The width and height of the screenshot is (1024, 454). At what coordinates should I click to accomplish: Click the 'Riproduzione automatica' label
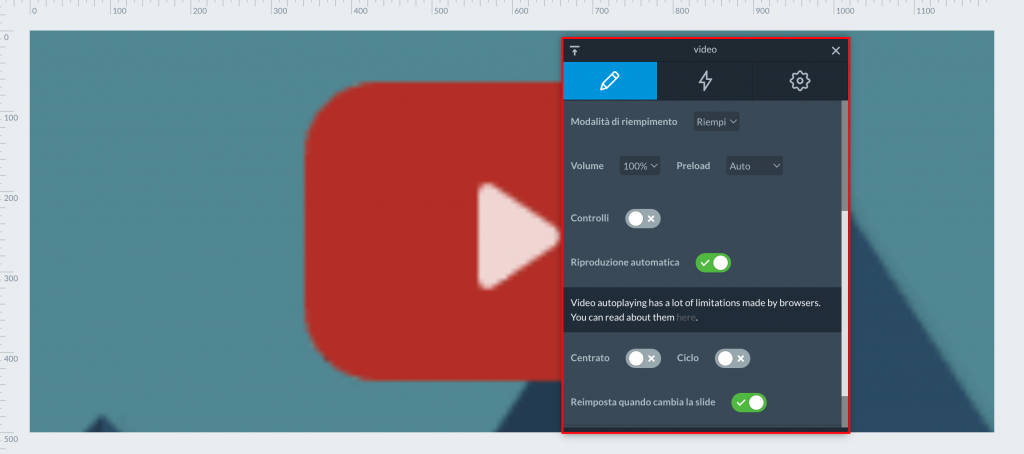pyautogui.click(x=625, y=263)
